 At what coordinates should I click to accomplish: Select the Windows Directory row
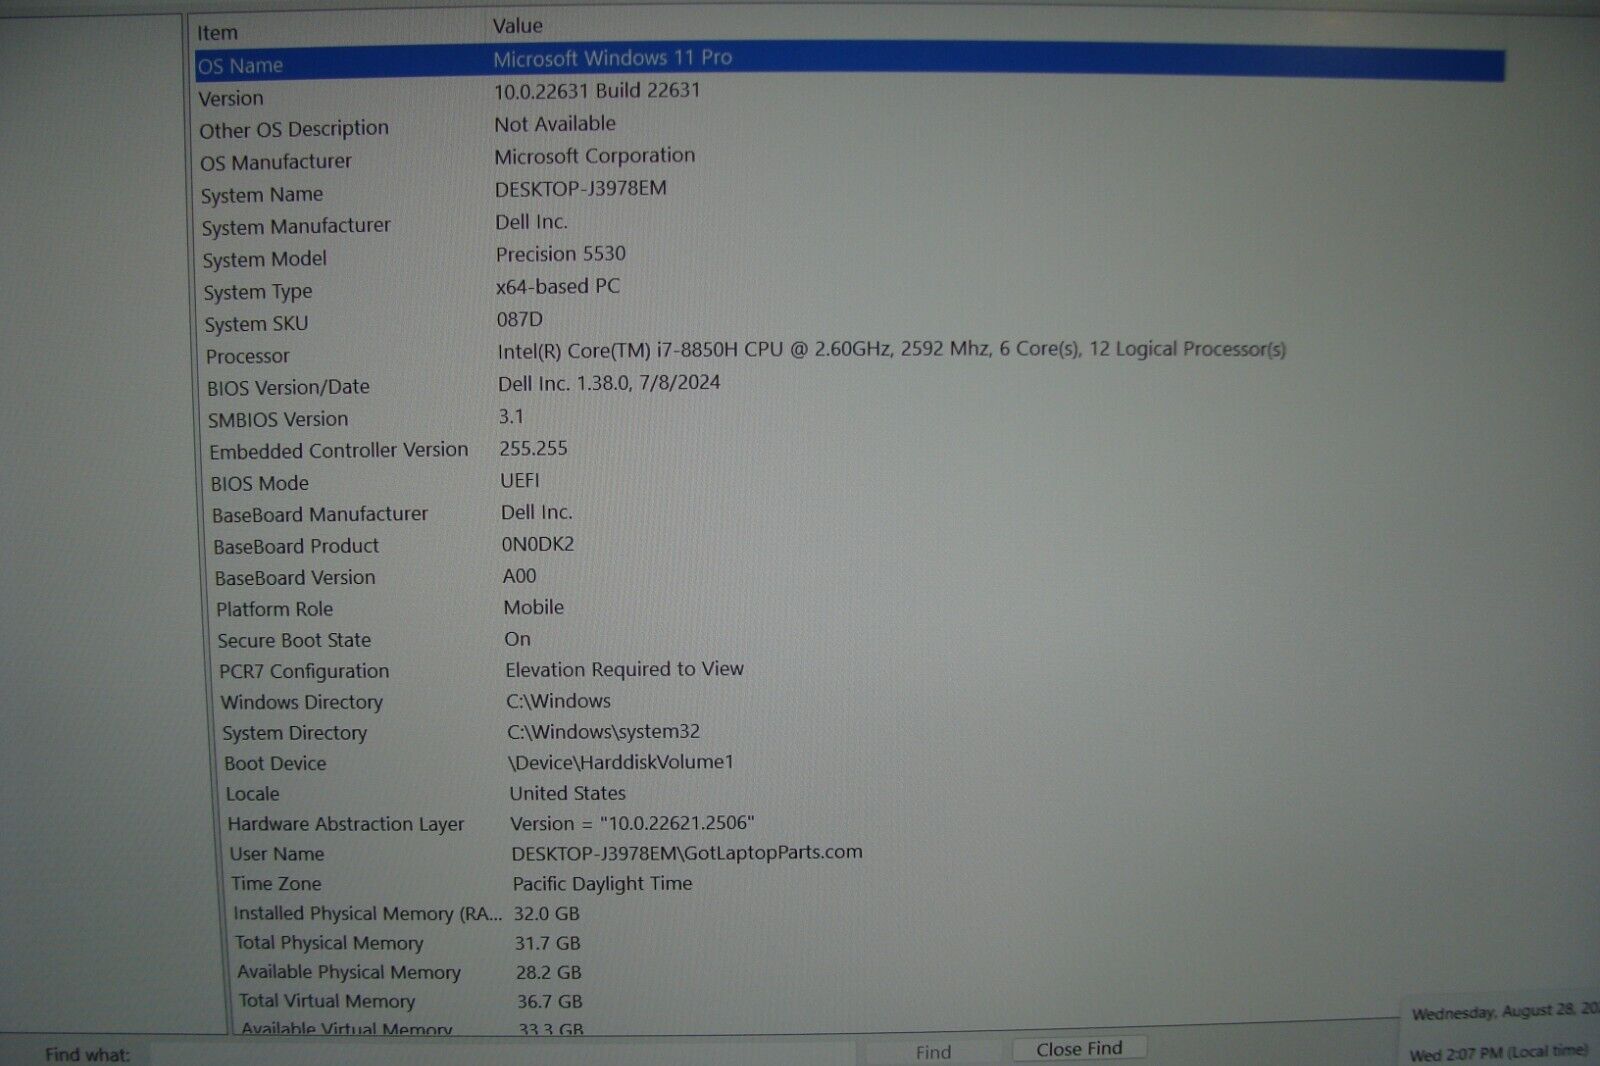click(301, 702)
